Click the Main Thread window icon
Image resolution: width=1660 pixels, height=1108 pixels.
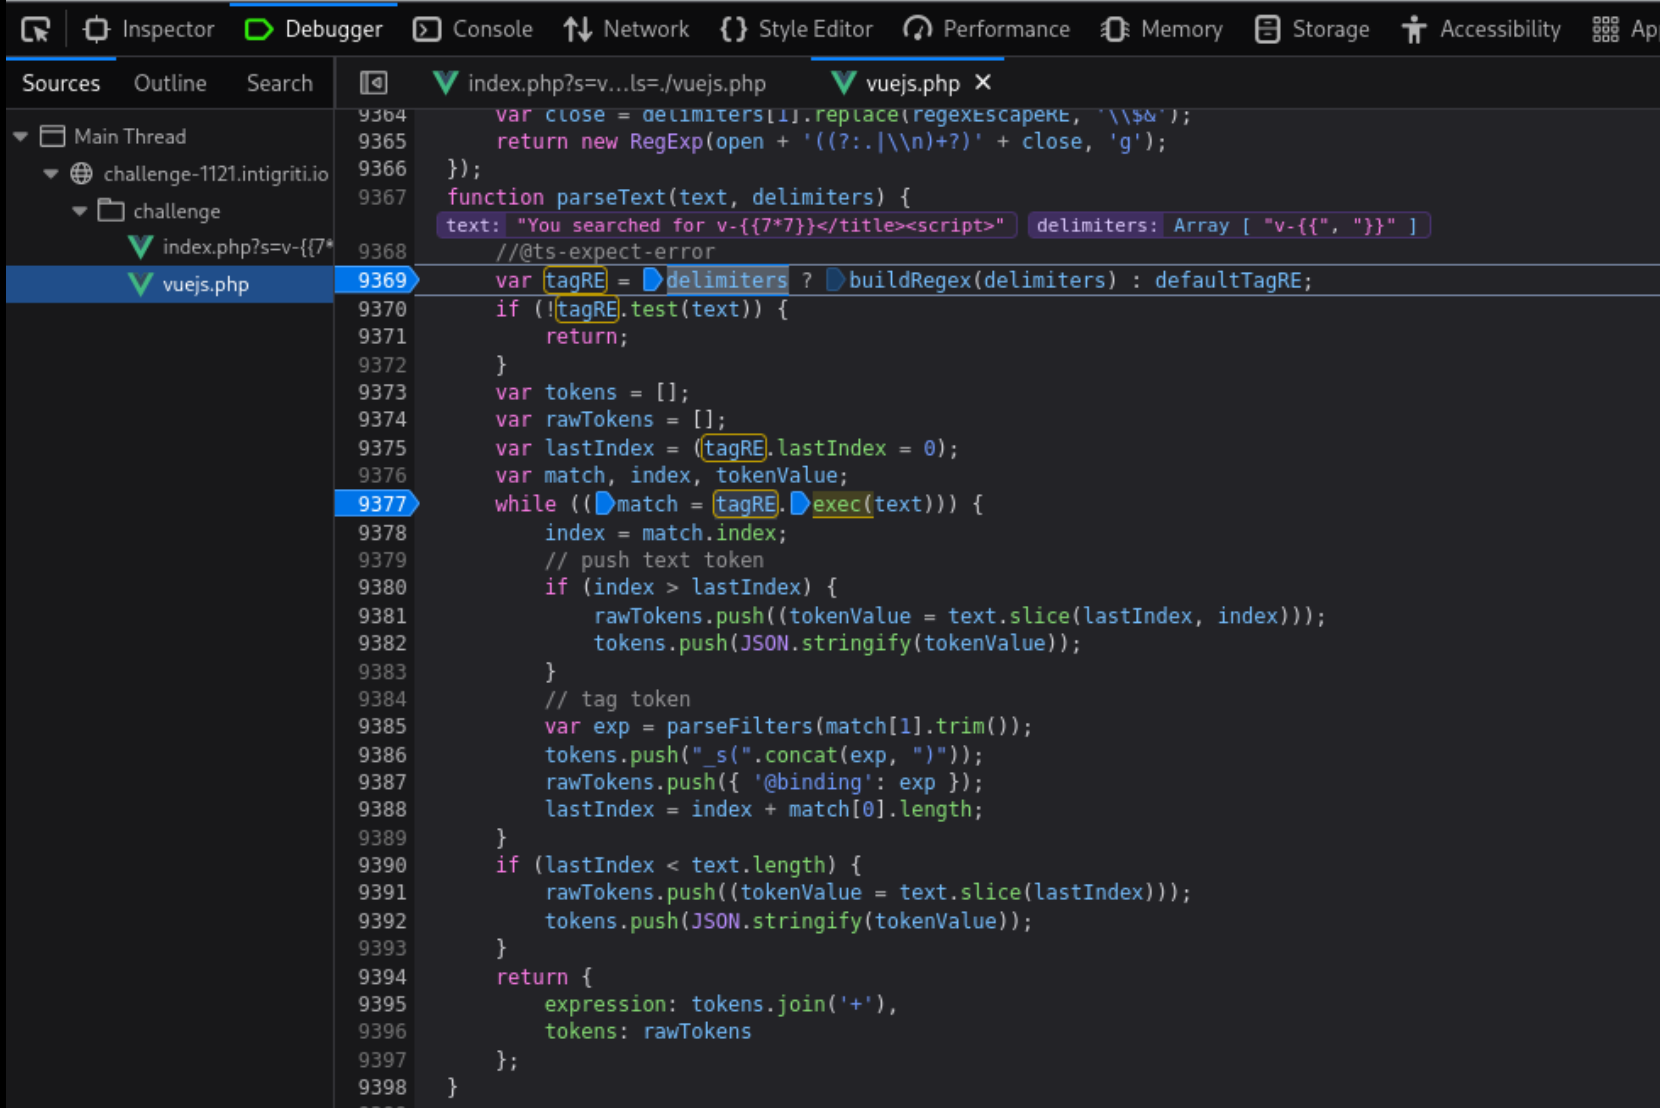pos(53,136)
